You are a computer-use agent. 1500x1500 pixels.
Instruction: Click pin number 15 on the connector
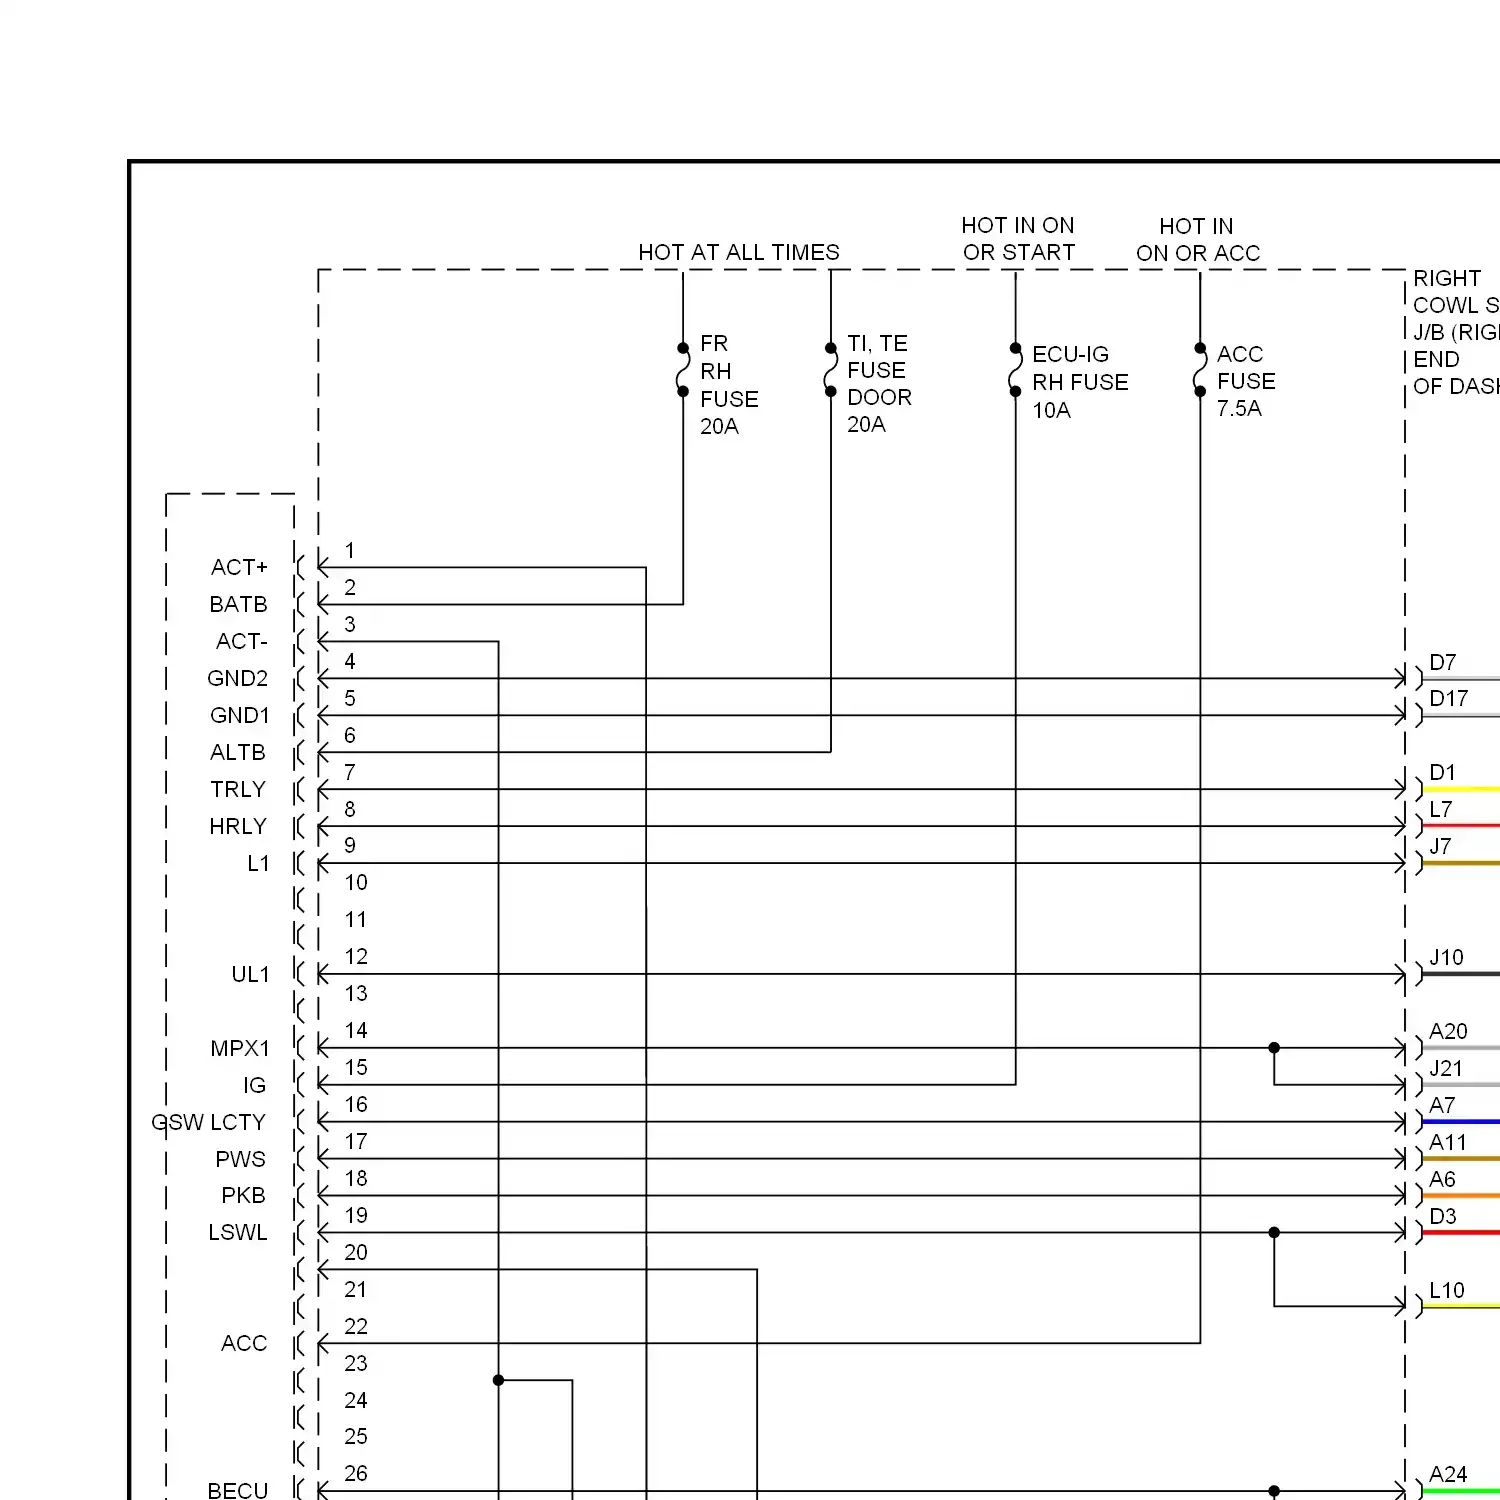point(356,1067)
